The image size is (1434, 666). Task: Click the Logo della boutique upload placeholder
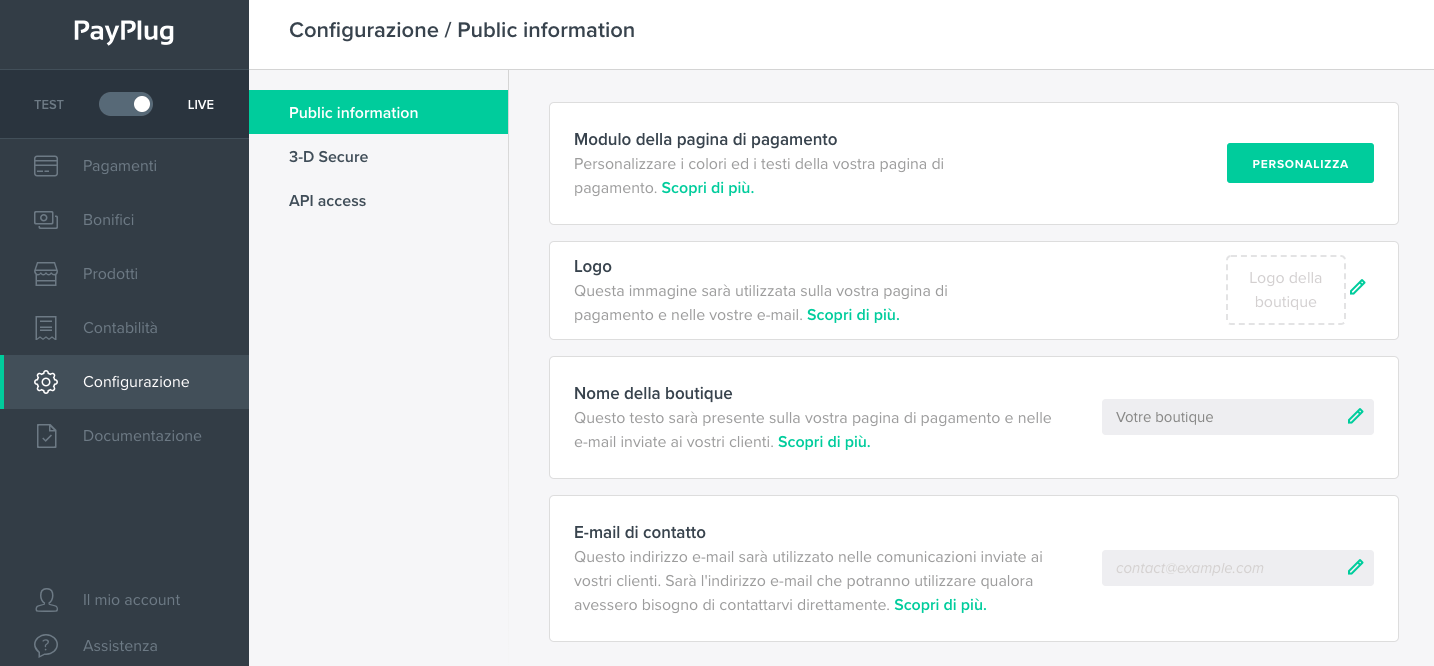tap(1285, 289)
